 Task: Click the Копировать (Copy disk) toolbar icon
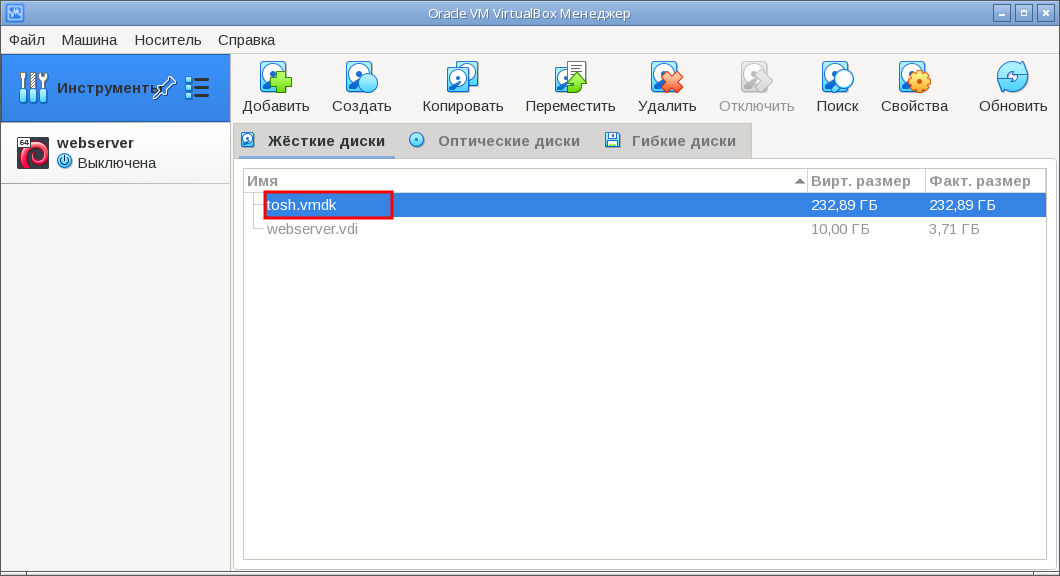[x=462, y=78]
